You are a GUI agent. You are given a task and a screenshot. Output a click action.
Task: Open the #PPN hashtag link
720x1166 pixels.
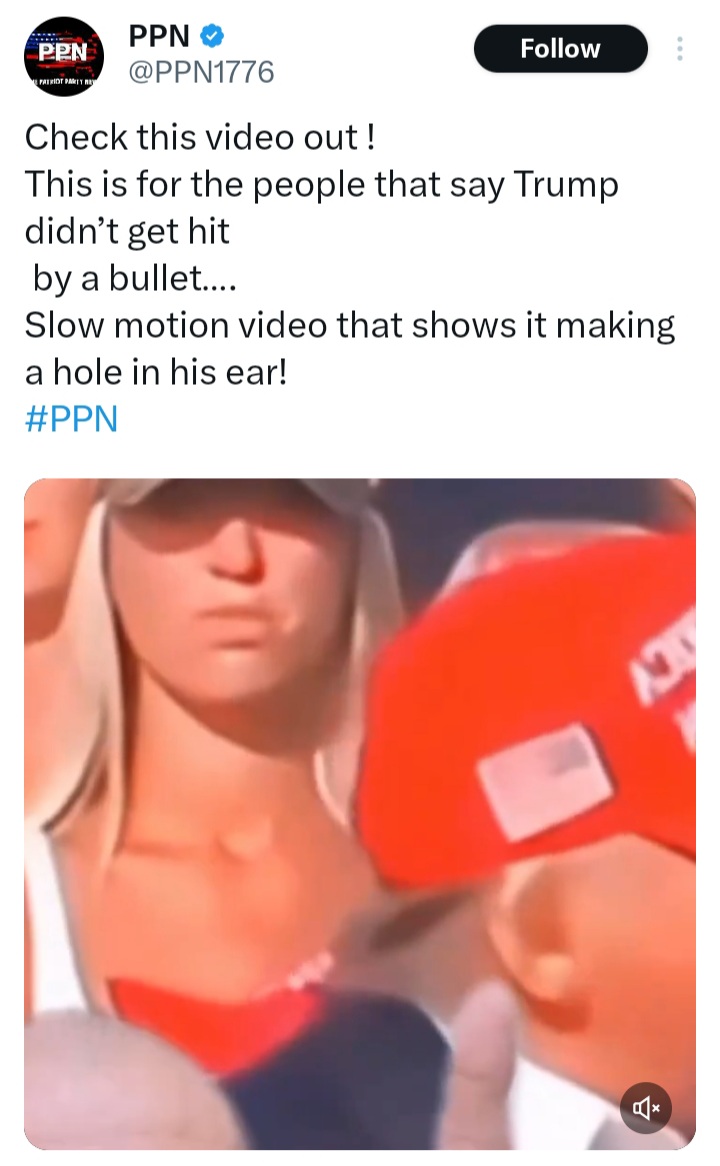pos(71,419)
